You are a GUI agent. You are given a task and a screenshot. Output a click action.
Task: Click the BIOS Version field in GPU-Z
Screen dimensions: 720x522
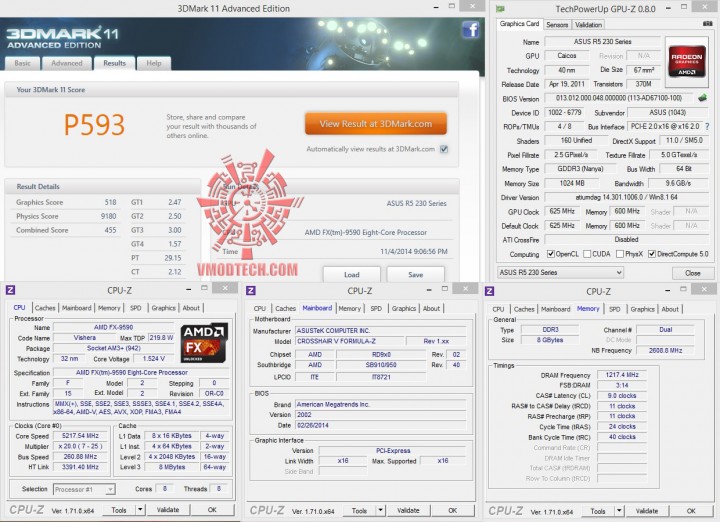click(619, 98)
